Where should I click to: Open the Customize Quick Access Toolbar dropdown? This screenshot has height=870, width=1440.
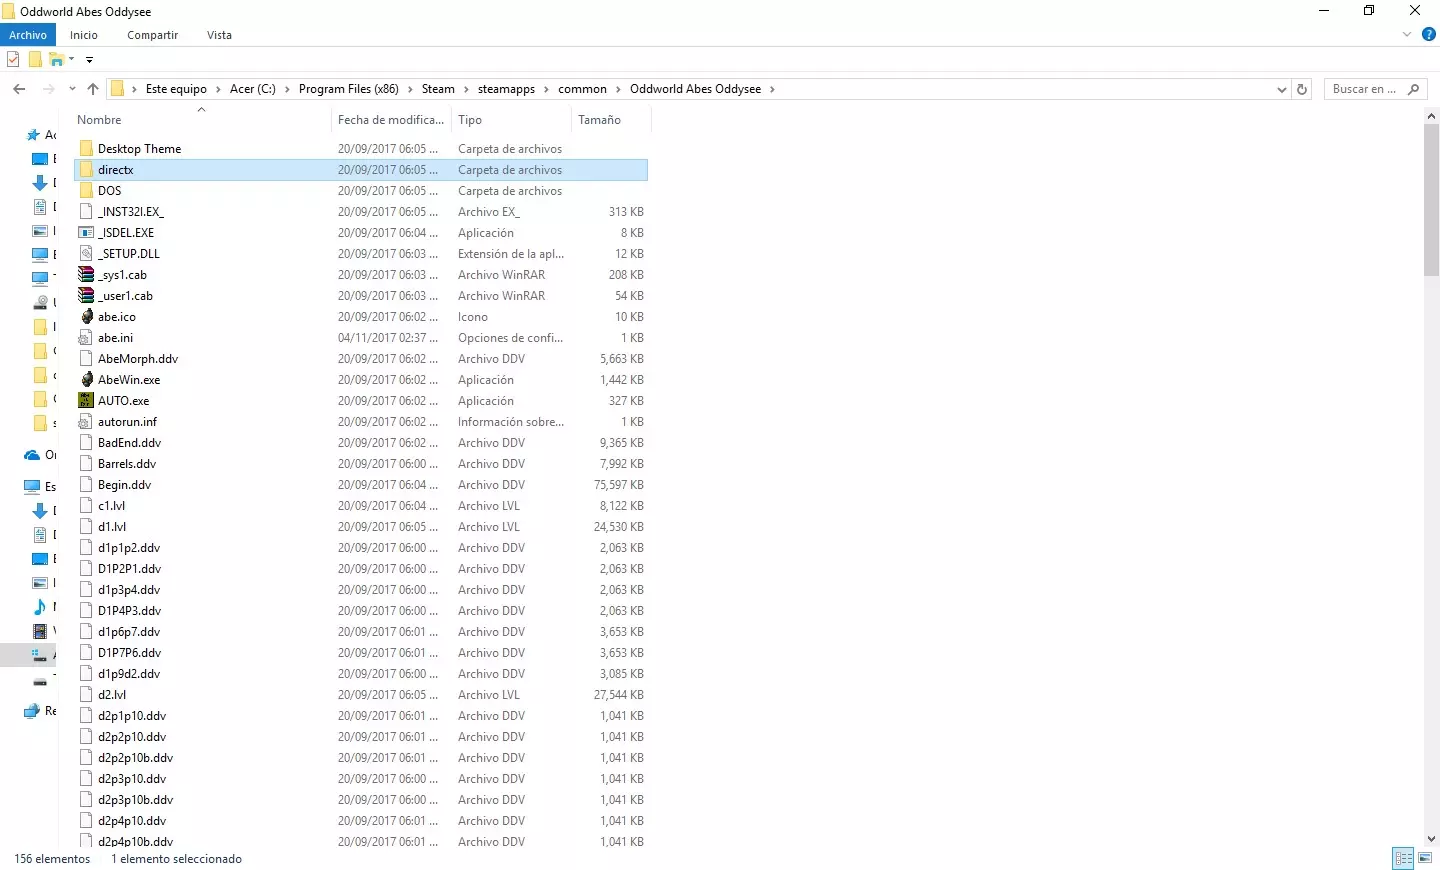(89, 60)
